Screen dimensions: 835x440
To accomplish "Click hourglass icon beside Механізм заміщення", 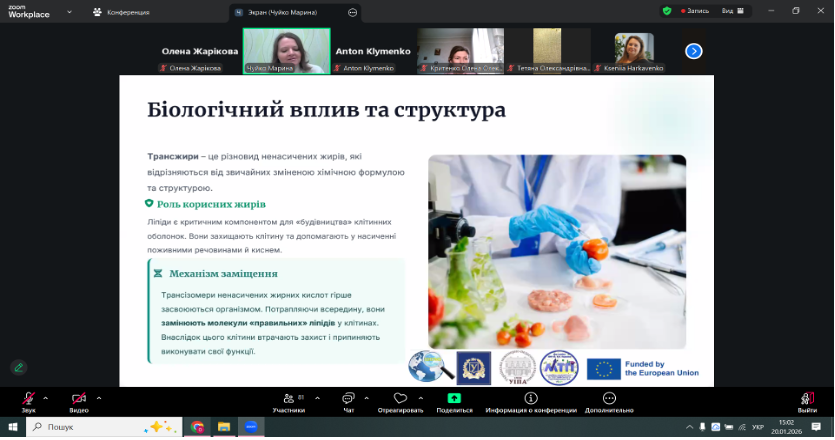I will click(158, 273).
